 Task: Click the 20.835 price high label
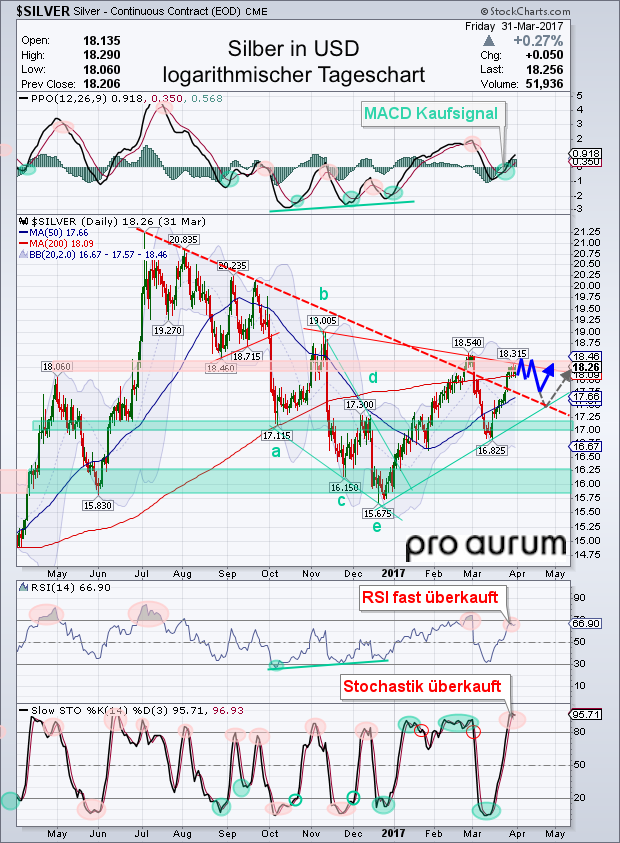[182, 240]
